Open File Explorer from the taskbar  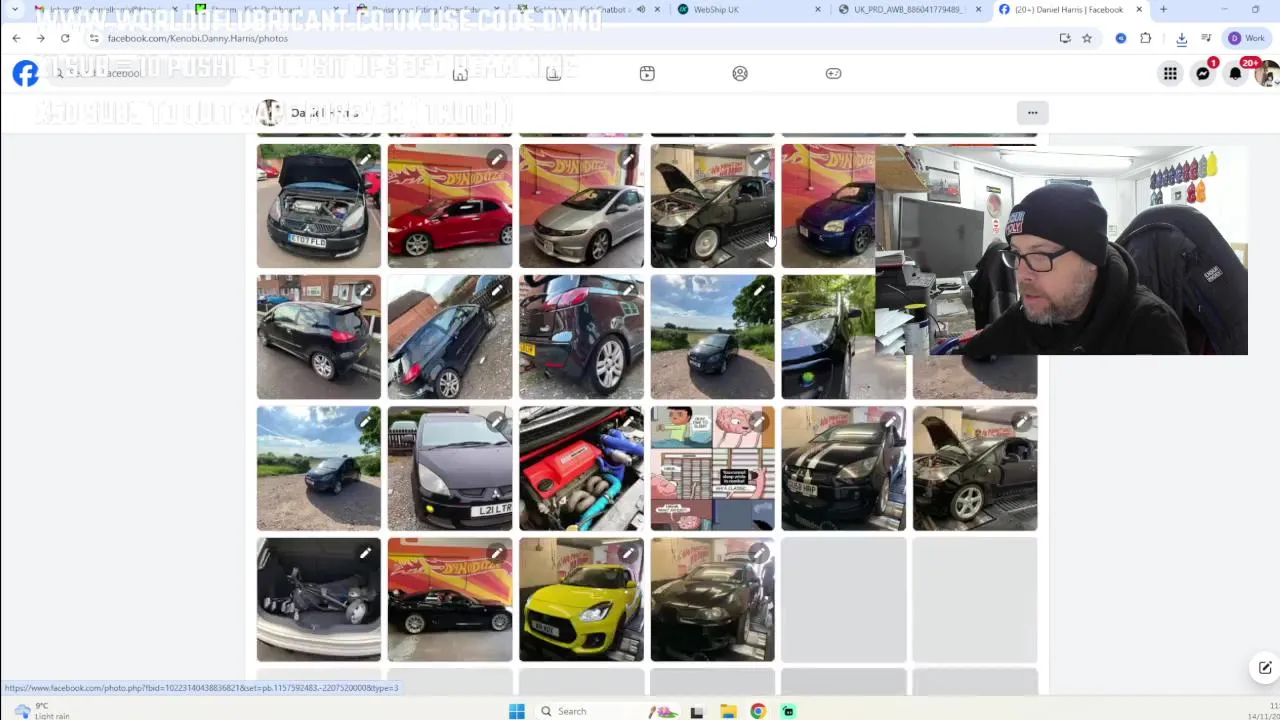728,711
